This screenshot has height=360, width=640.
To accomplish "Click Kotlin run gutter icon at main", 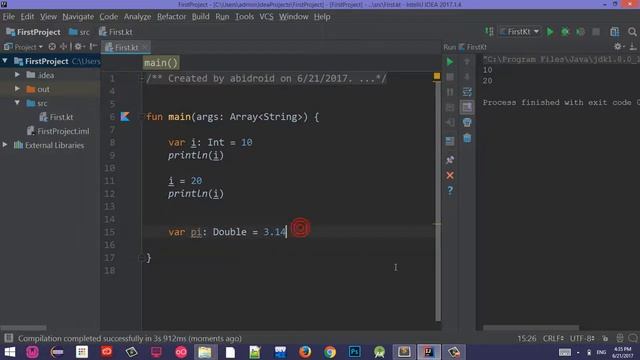I will [125, 117].
